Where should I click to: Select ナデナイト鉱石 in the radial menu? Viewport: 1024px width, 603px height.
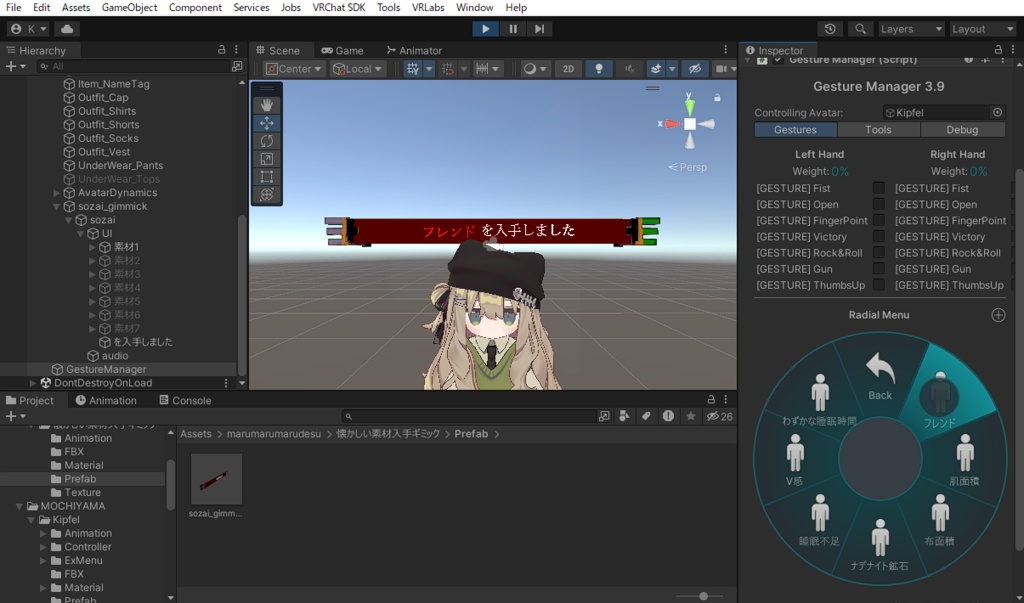tap(879, 546)
